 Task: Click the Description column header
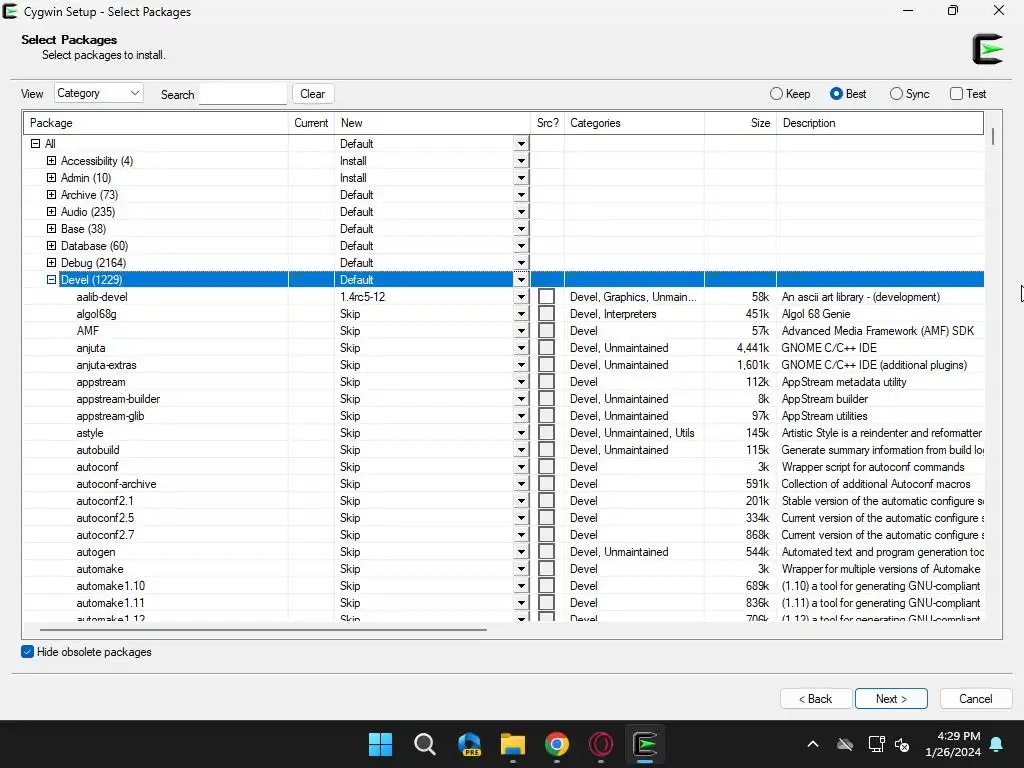(880, 123)
